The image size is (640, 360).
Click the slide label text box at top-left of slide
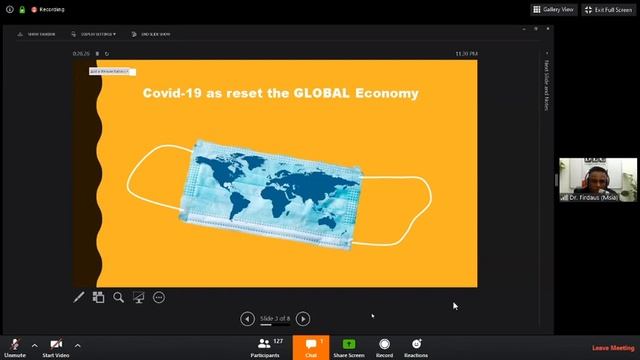coord(113,71)
